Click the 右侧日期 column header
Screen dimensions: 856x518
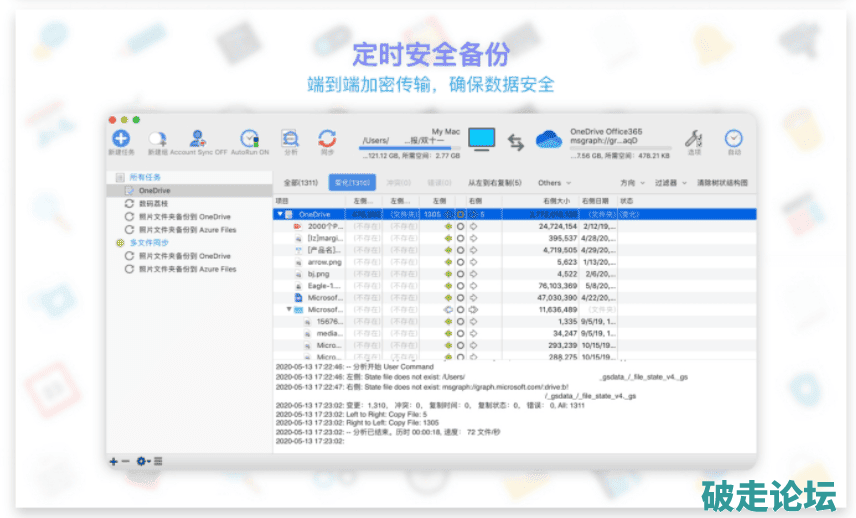597,201
